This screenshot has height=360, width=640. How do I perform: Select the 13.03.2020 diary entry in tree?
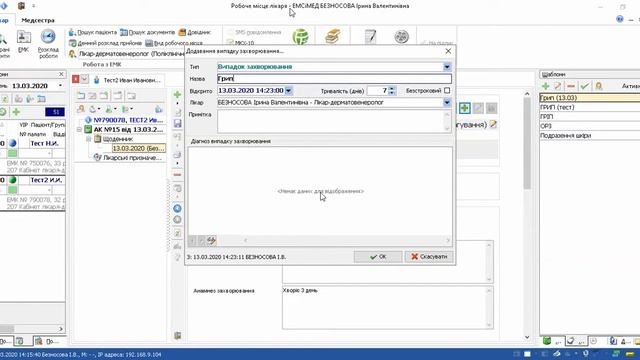point(138,148)
